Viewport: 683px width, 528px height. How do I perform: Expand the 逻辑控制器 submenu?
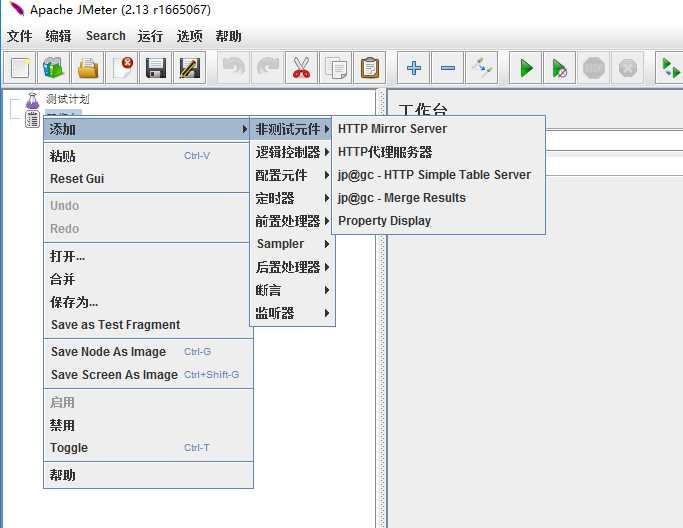292,152
